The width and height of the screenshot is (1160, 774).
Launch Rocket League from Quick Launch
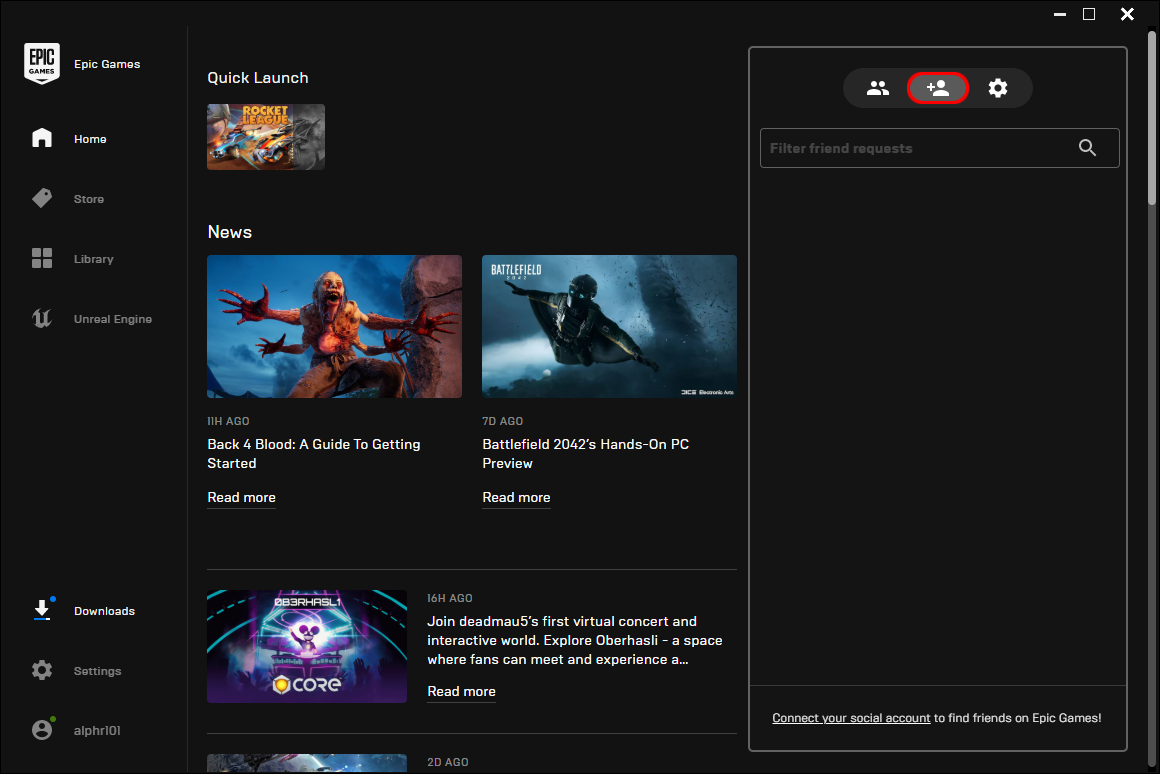pos(266,137)
